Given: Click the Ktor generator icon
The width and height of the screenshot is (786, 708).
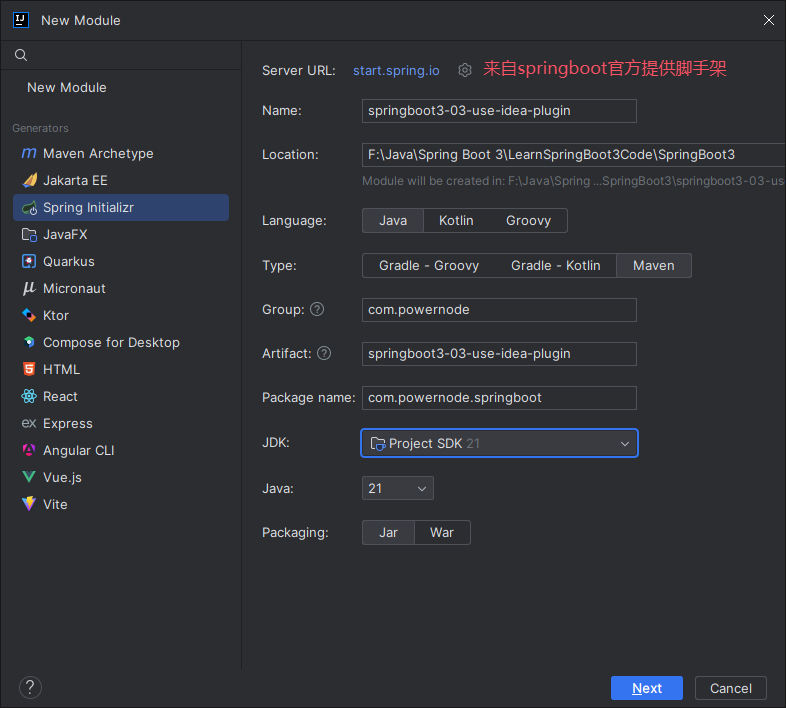Looking at the screenshot, I should pyautogui.click(x=29, y=316).
